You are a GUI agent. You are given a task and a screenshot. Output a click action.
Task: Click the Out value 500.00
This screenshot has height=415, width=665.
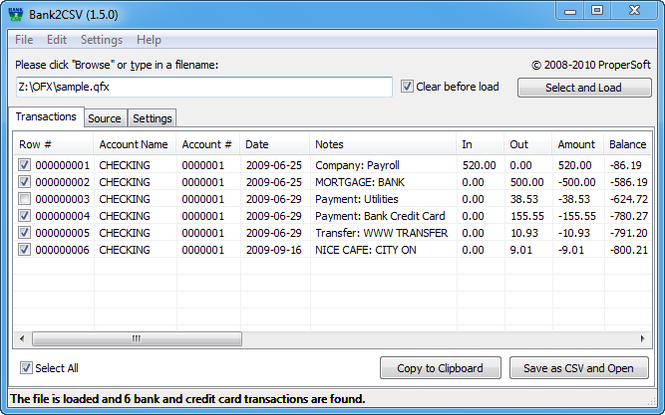(x=527, y=182)
